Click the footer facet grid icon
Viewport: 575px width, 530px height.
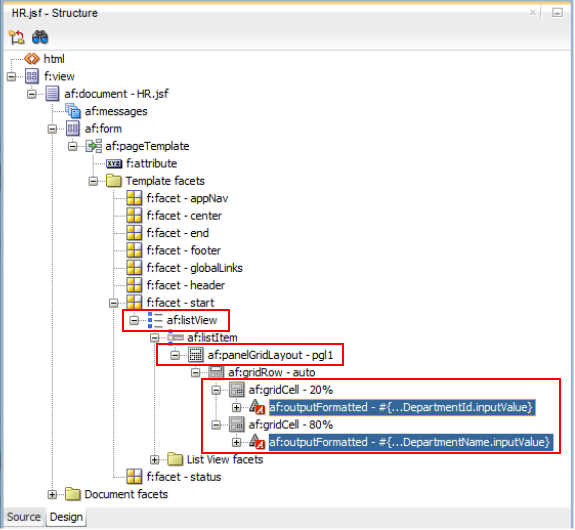pos(134,251)
